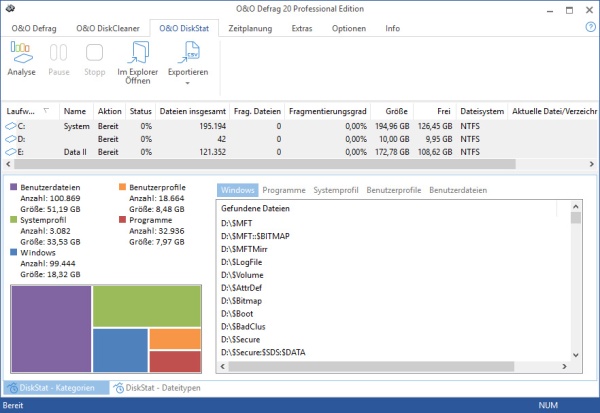Select file D:\$LogFile

[241, 262]
